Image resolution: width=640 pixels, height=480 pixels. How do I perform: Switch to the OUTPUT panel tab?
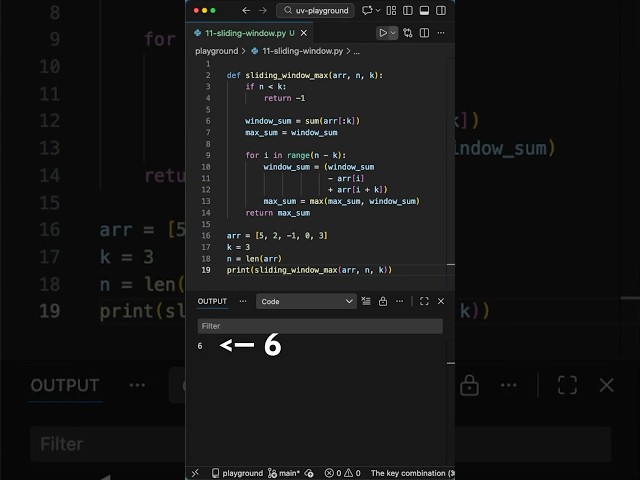(212, 301)
